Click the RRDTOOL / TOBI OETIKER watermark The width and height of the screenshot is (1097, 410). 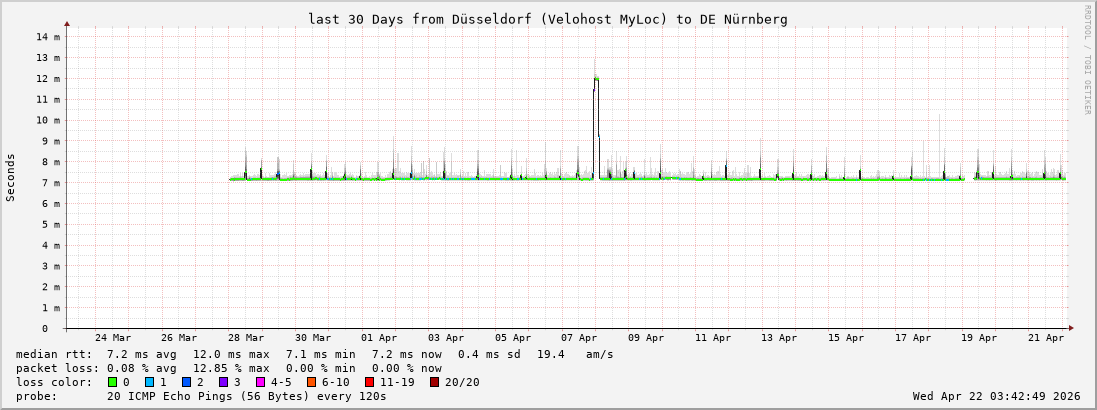pyautogui.click(x=1087, y=60)
